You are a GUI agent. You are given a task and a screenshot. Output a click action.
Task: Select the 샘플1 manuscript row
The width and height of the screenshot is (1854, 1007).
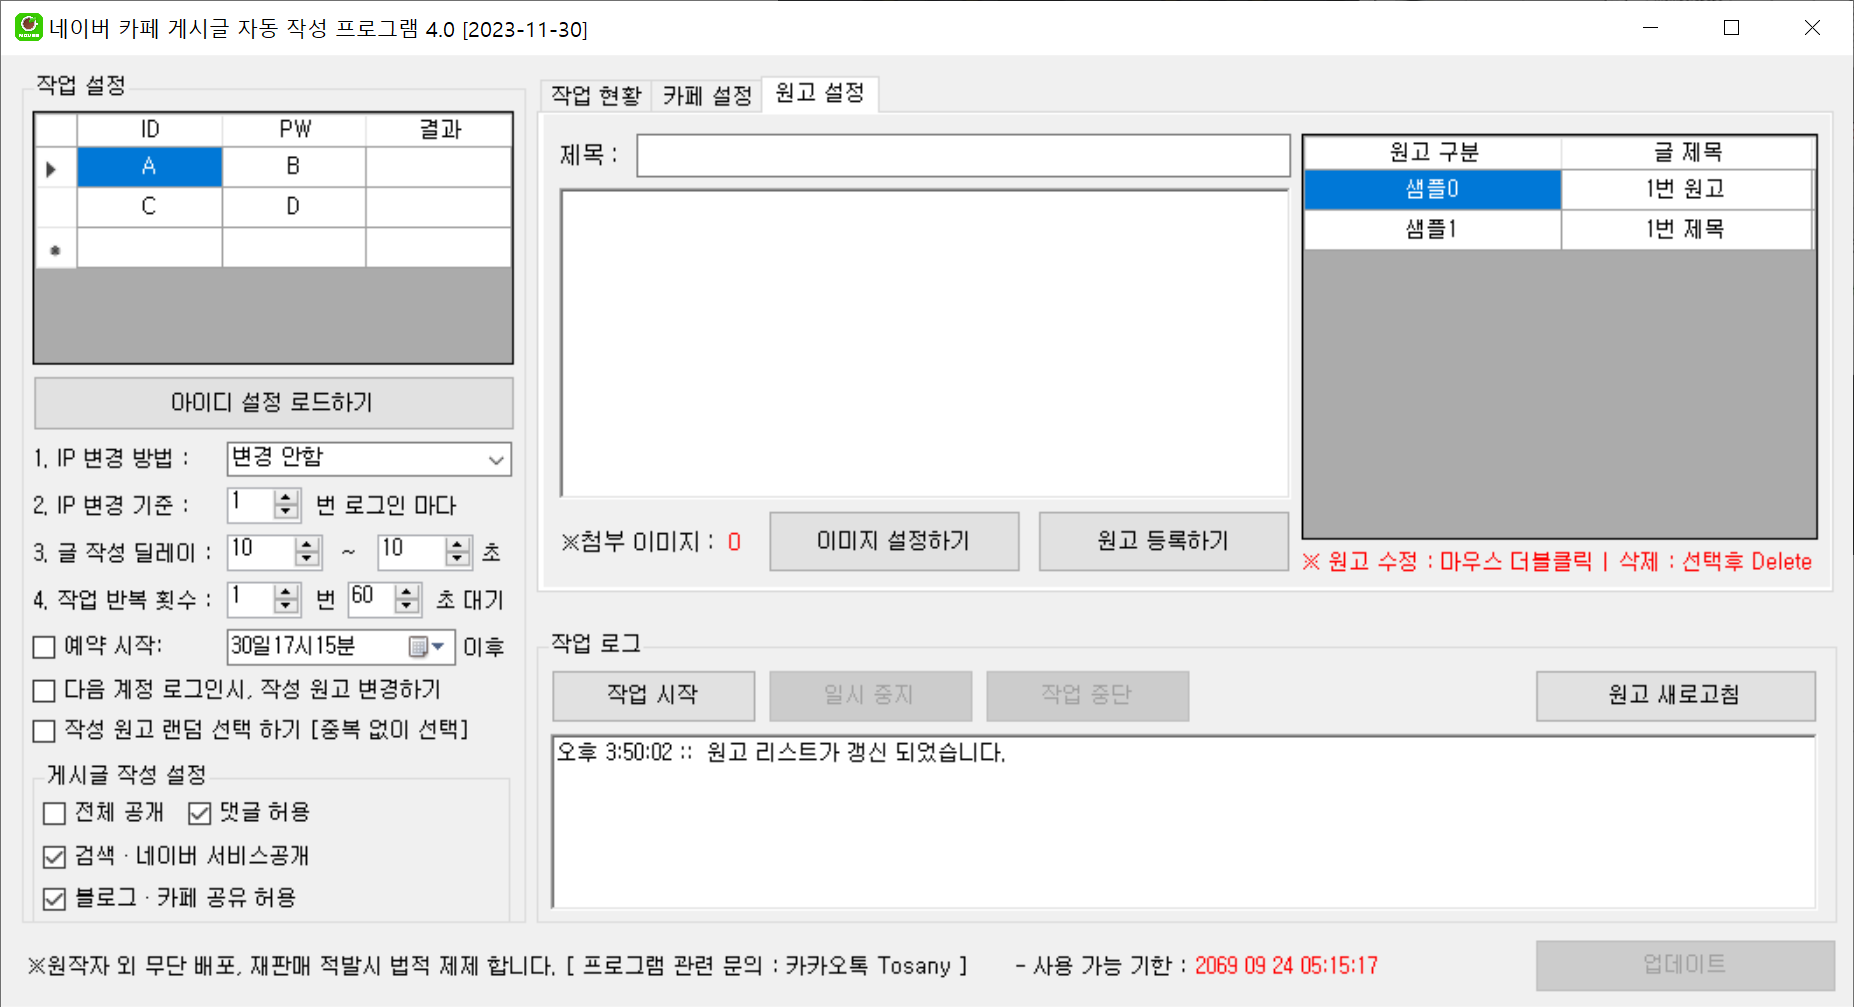1432,230
